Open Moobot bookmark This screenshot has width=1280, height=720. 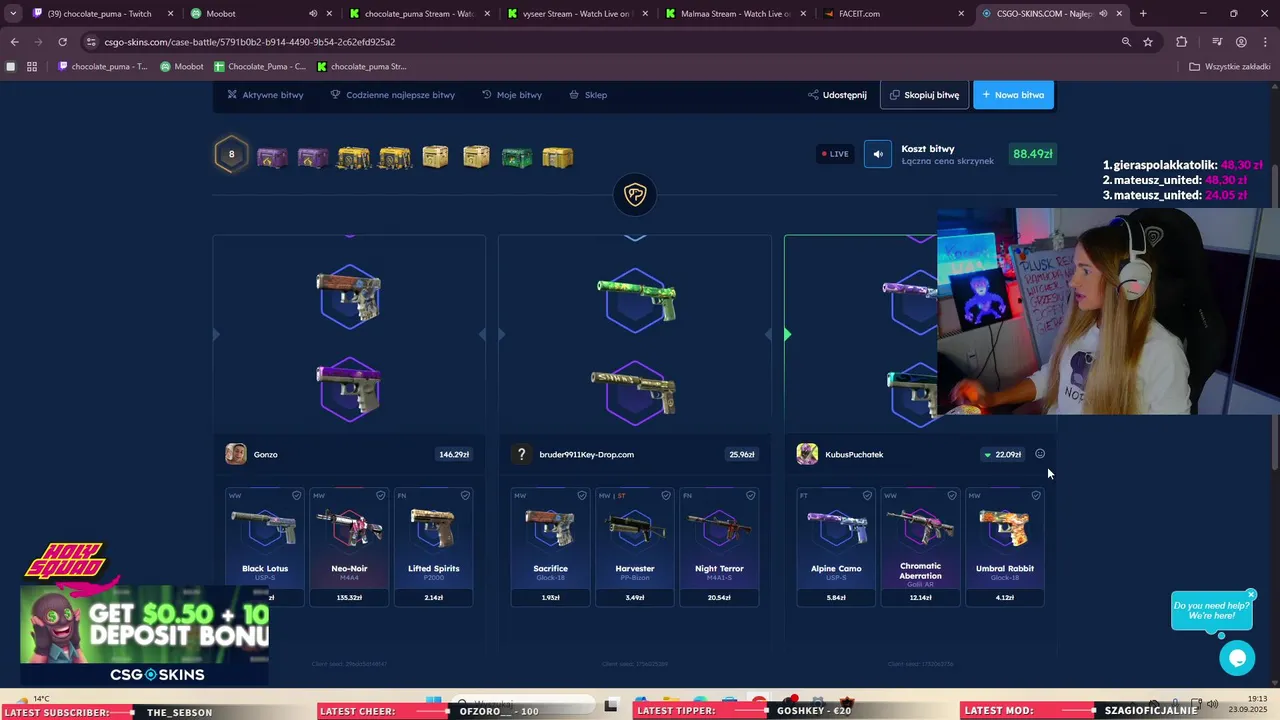(x=182, y=67)
